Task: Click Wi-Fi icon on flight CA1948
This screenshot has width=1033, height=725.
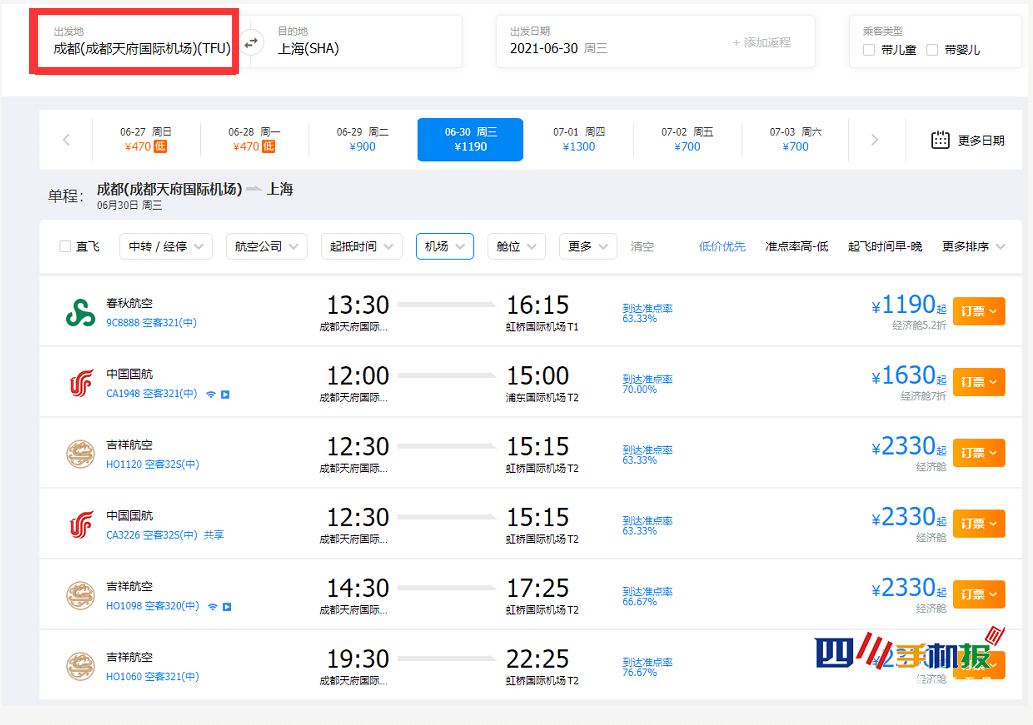Action: tap(211, 394)
